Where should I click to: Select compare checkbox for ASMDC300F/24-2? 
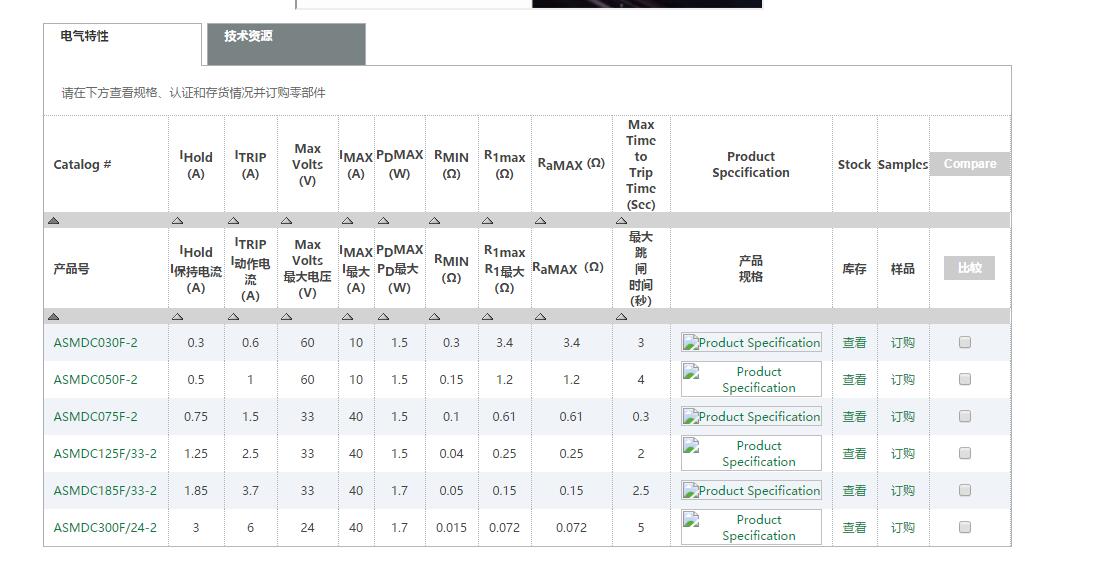[x=965, y=527]
